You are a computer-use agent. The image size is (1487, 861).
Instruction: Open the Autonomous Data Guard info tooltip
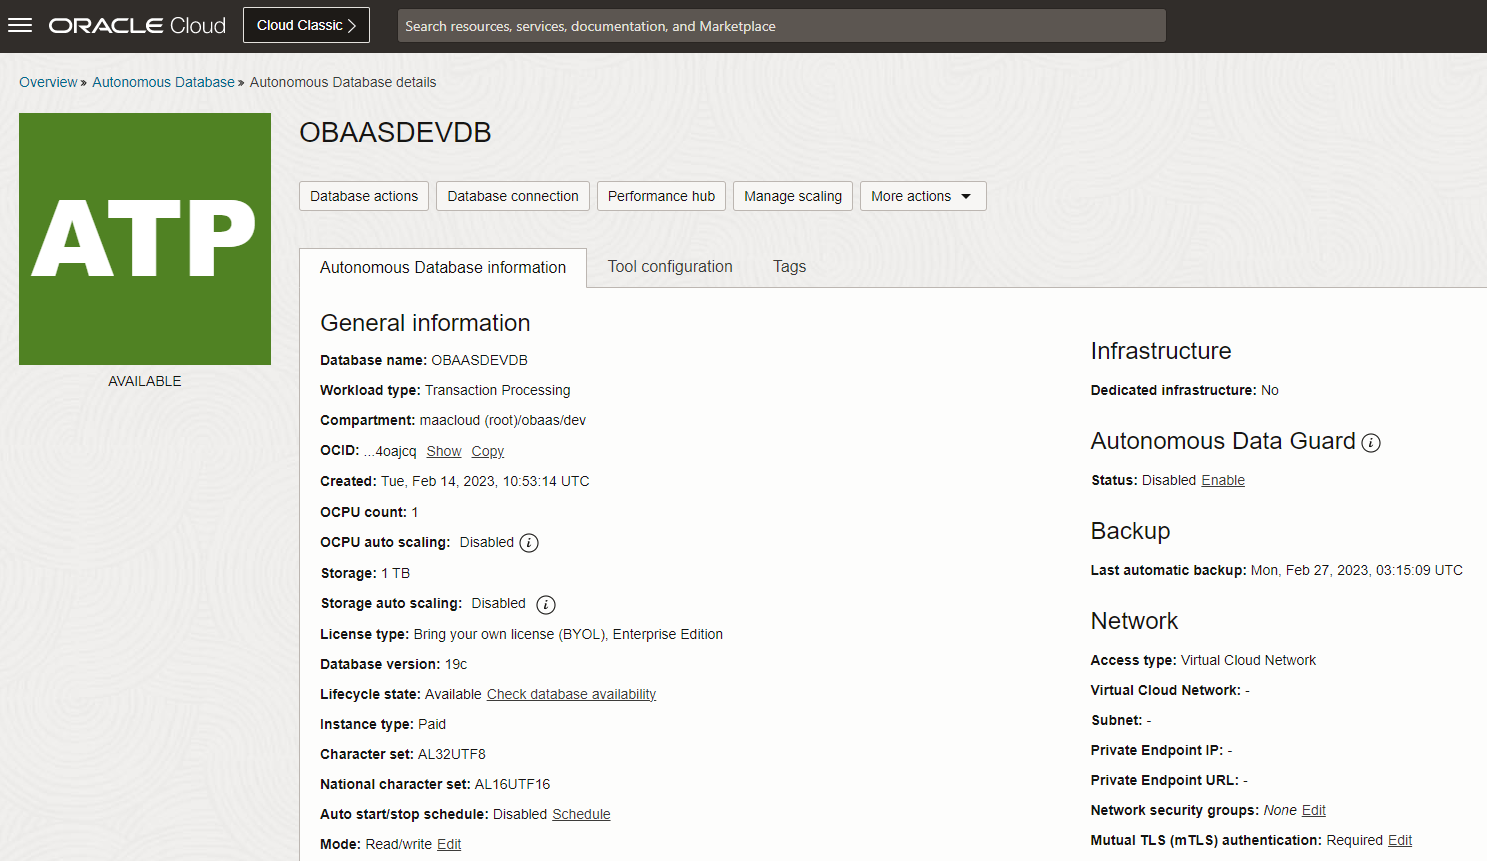pyautogui.click(x=1371, y=442)
